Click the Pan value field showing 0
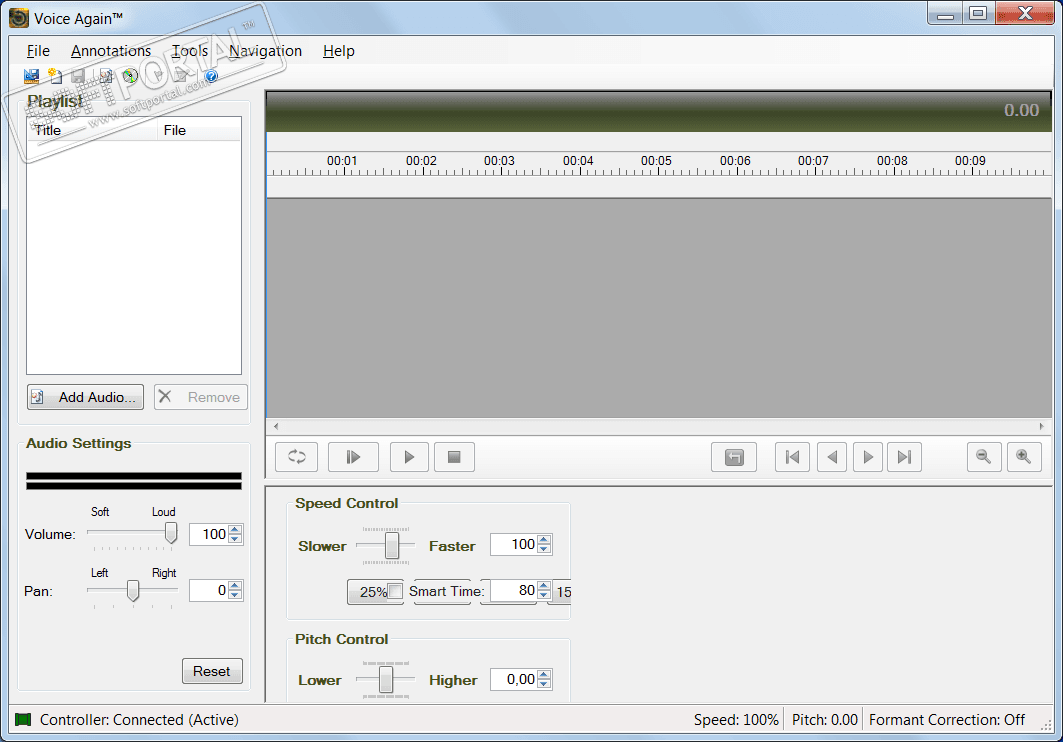Screen dimensions: 1063x742 [x=209, y=590]
